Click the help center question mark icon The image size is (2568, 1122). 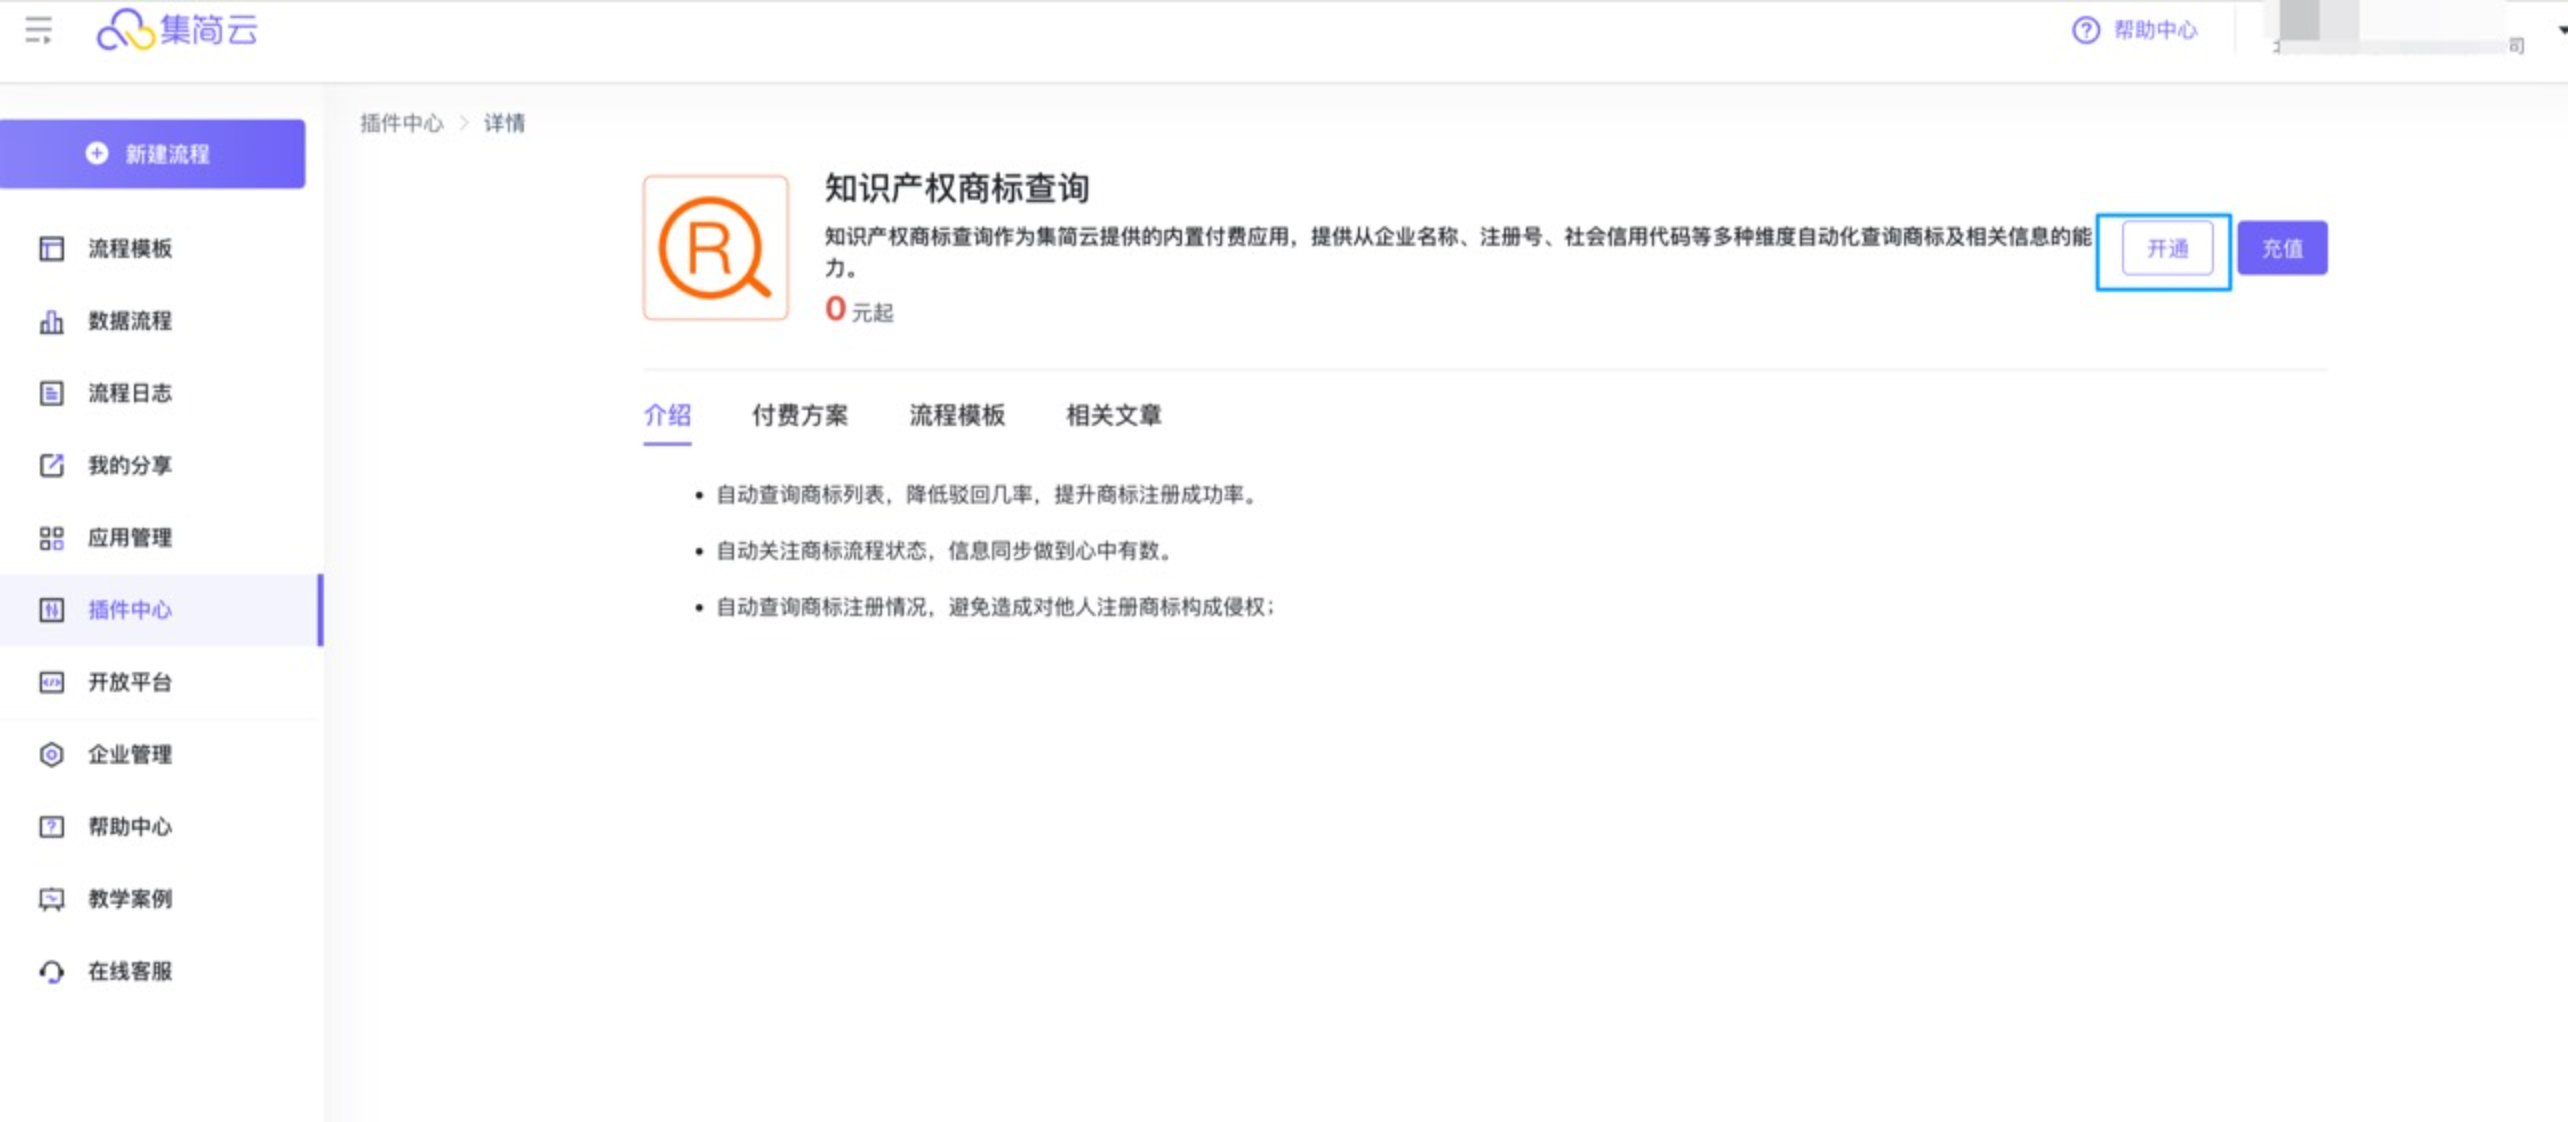pos(2085,30)
